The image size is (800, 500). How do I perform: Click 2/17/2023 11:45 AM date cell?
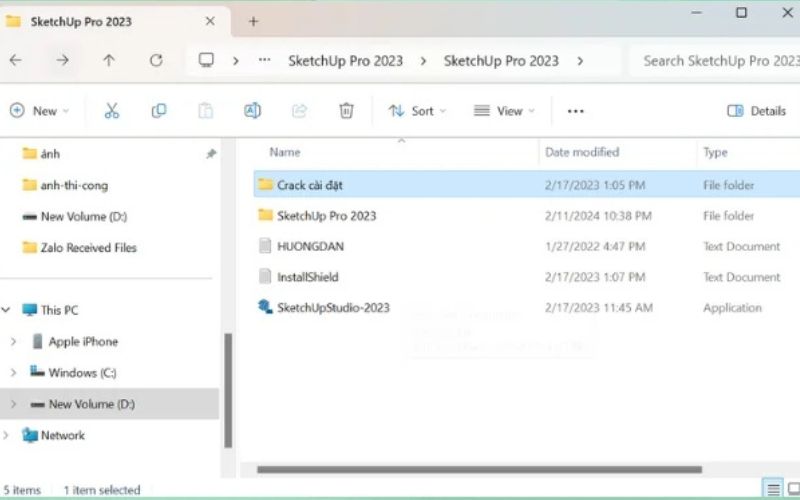598,308
